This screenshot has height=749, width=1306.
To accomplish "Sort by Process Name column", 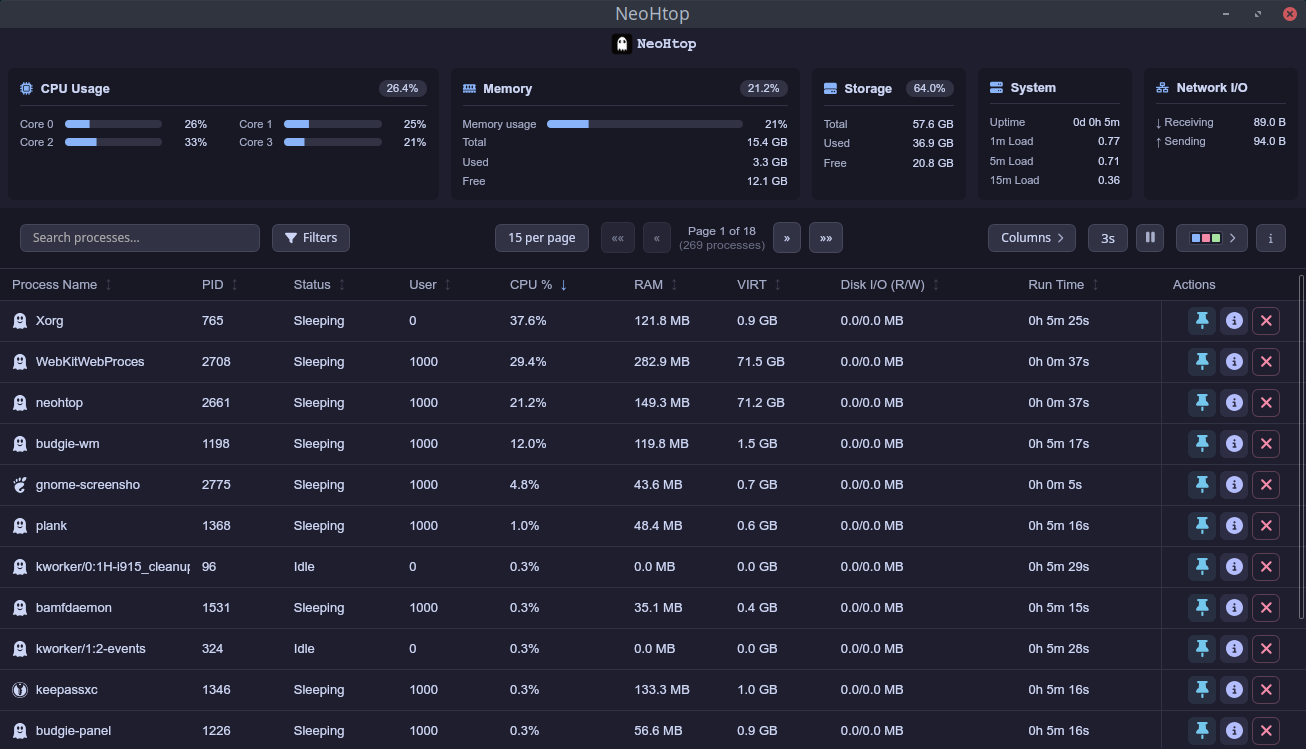I will 62,285.
